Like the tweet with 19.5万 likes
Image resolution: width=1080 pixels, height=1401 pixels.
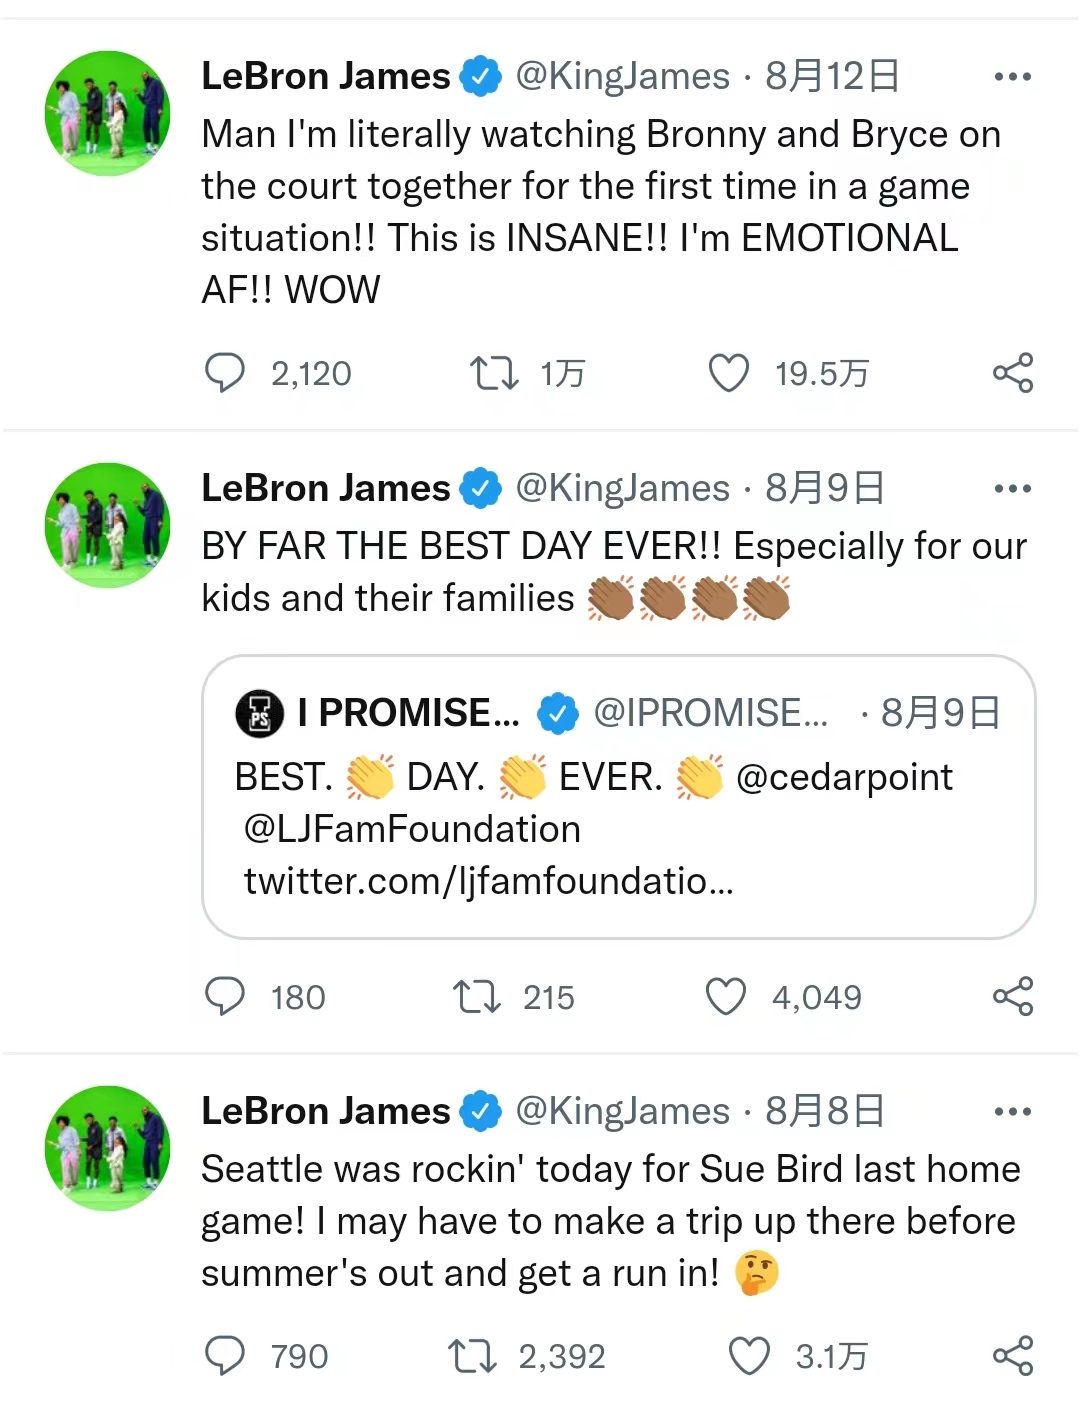pos(729,373)
